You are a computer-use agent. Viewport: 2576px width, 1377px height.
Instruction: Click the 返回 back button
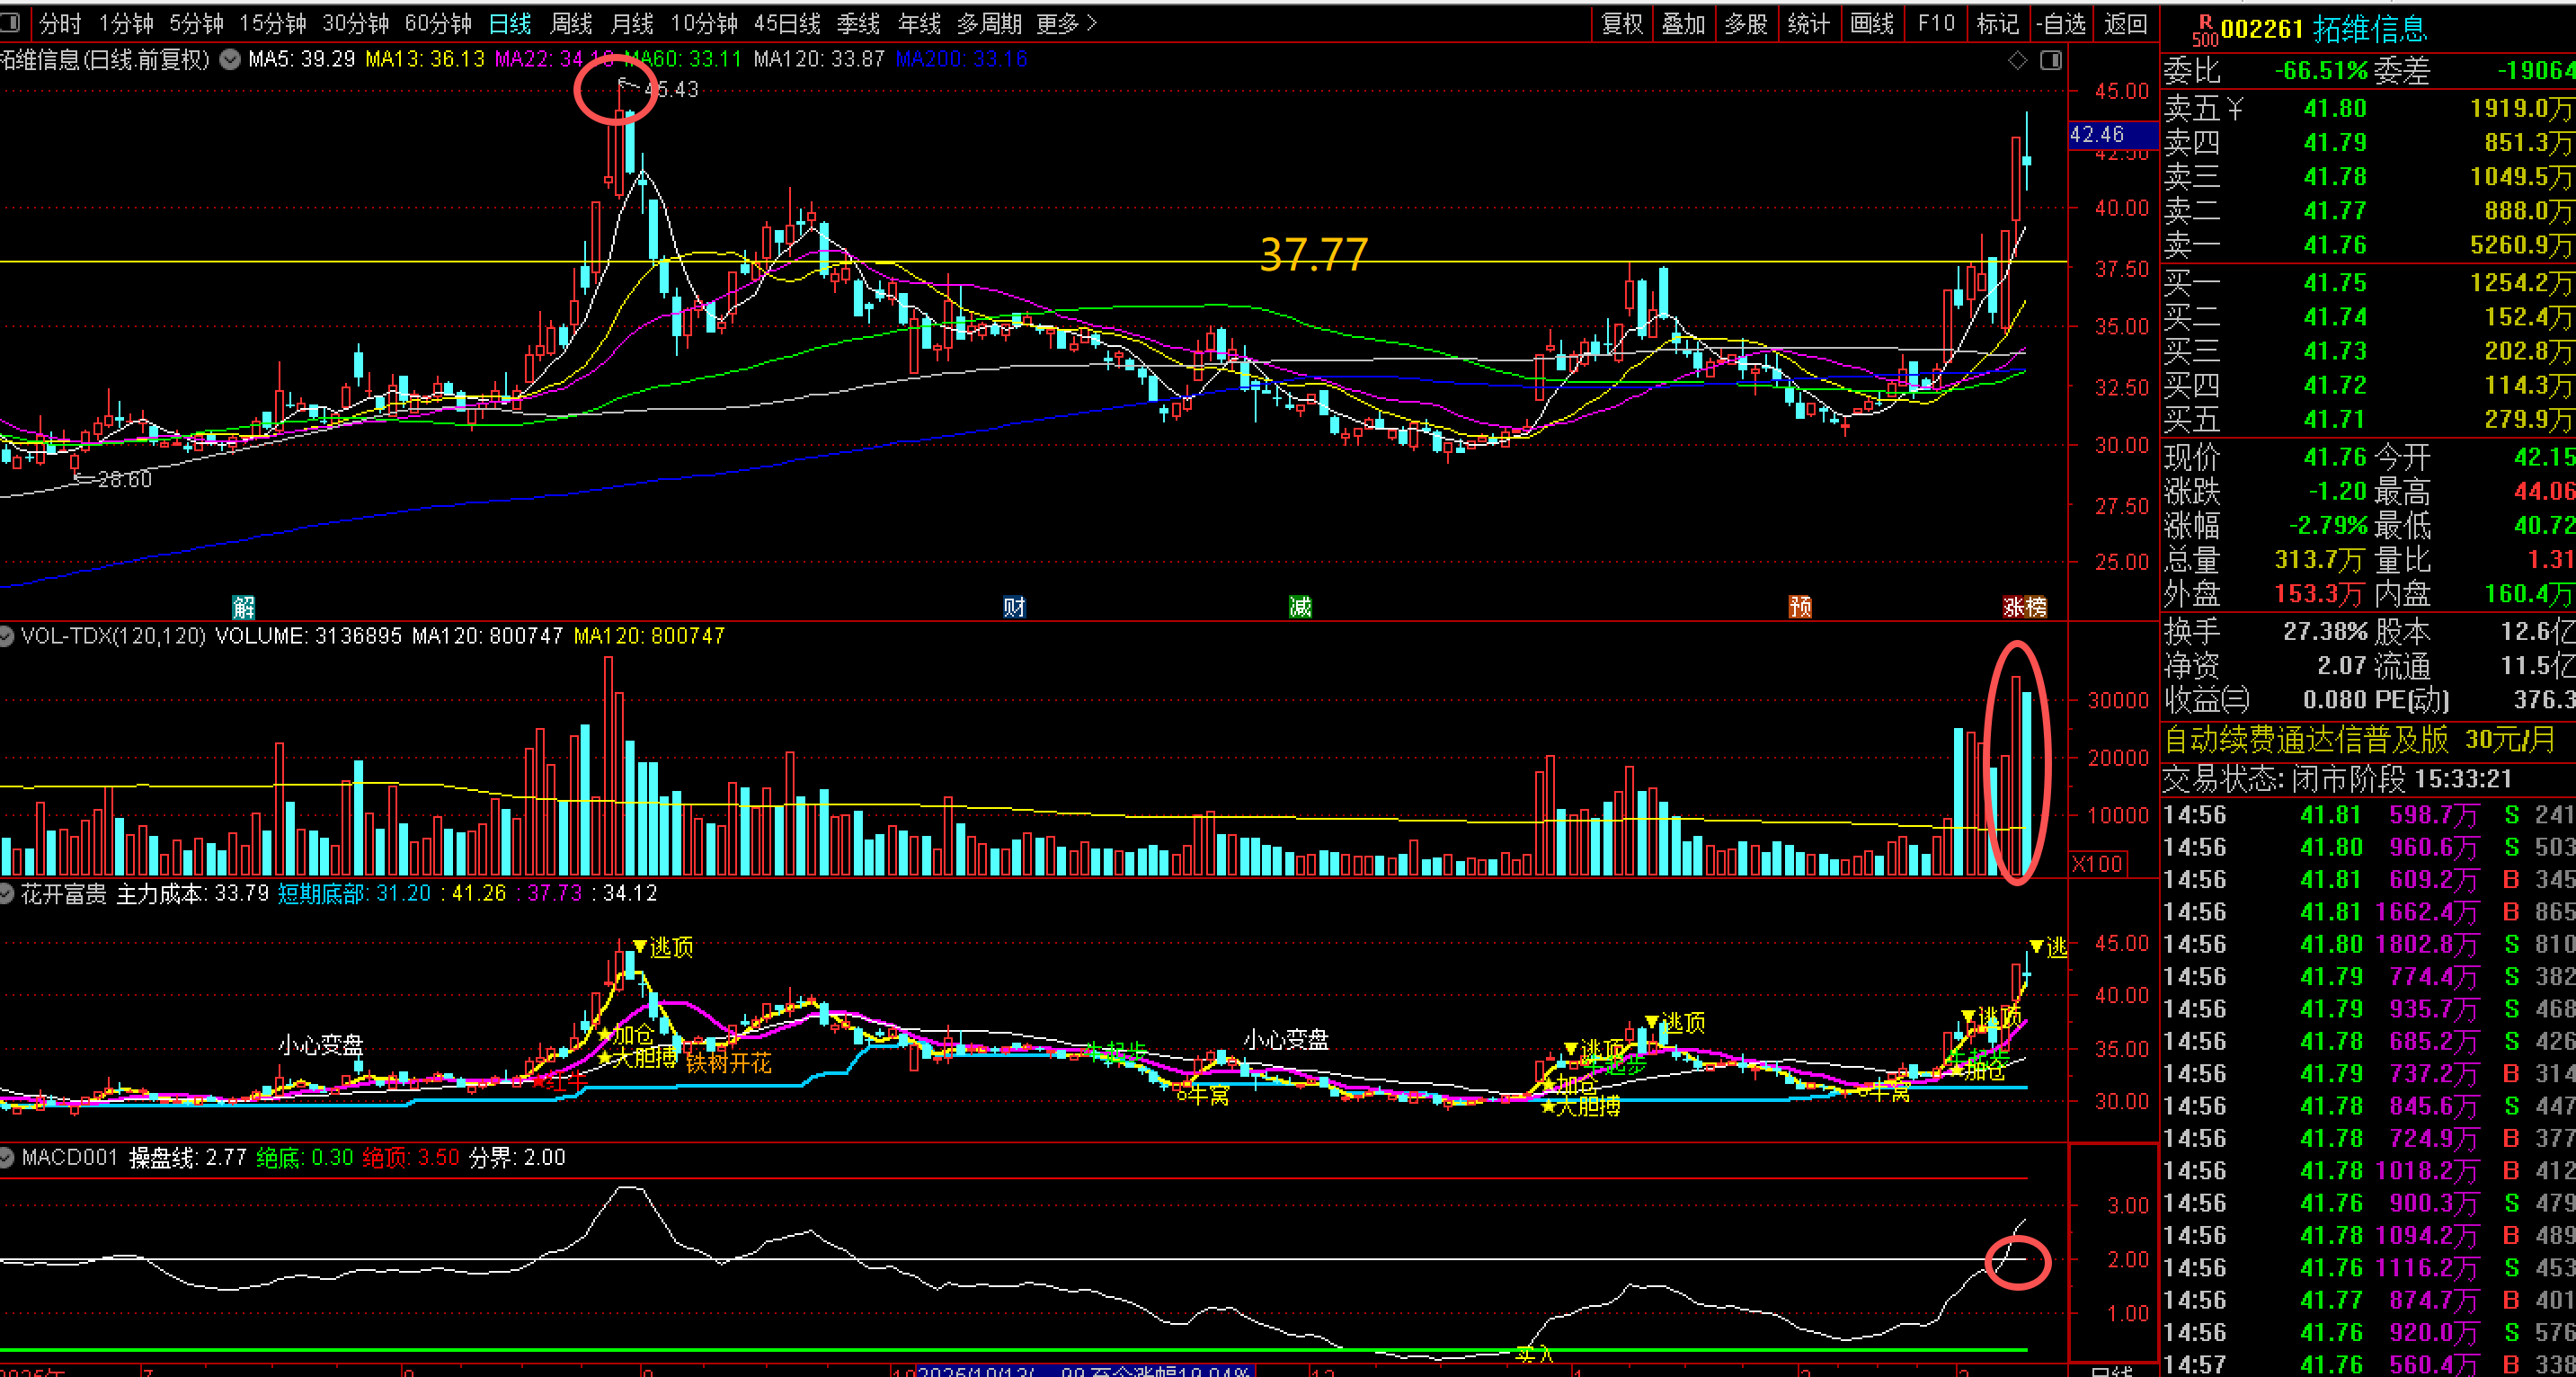2125,23
